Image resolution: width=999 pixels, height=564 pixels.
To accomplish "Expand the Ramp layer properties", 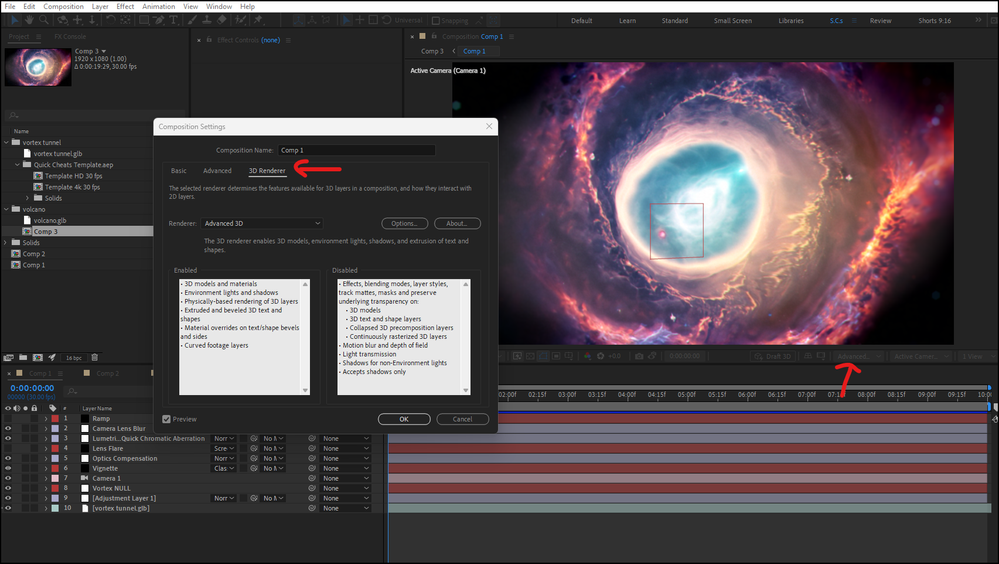I will click(46, 419).
